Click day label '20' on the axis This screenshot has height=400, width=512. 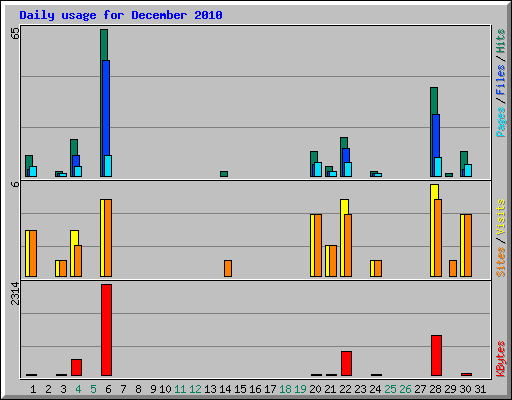[315, 389]
